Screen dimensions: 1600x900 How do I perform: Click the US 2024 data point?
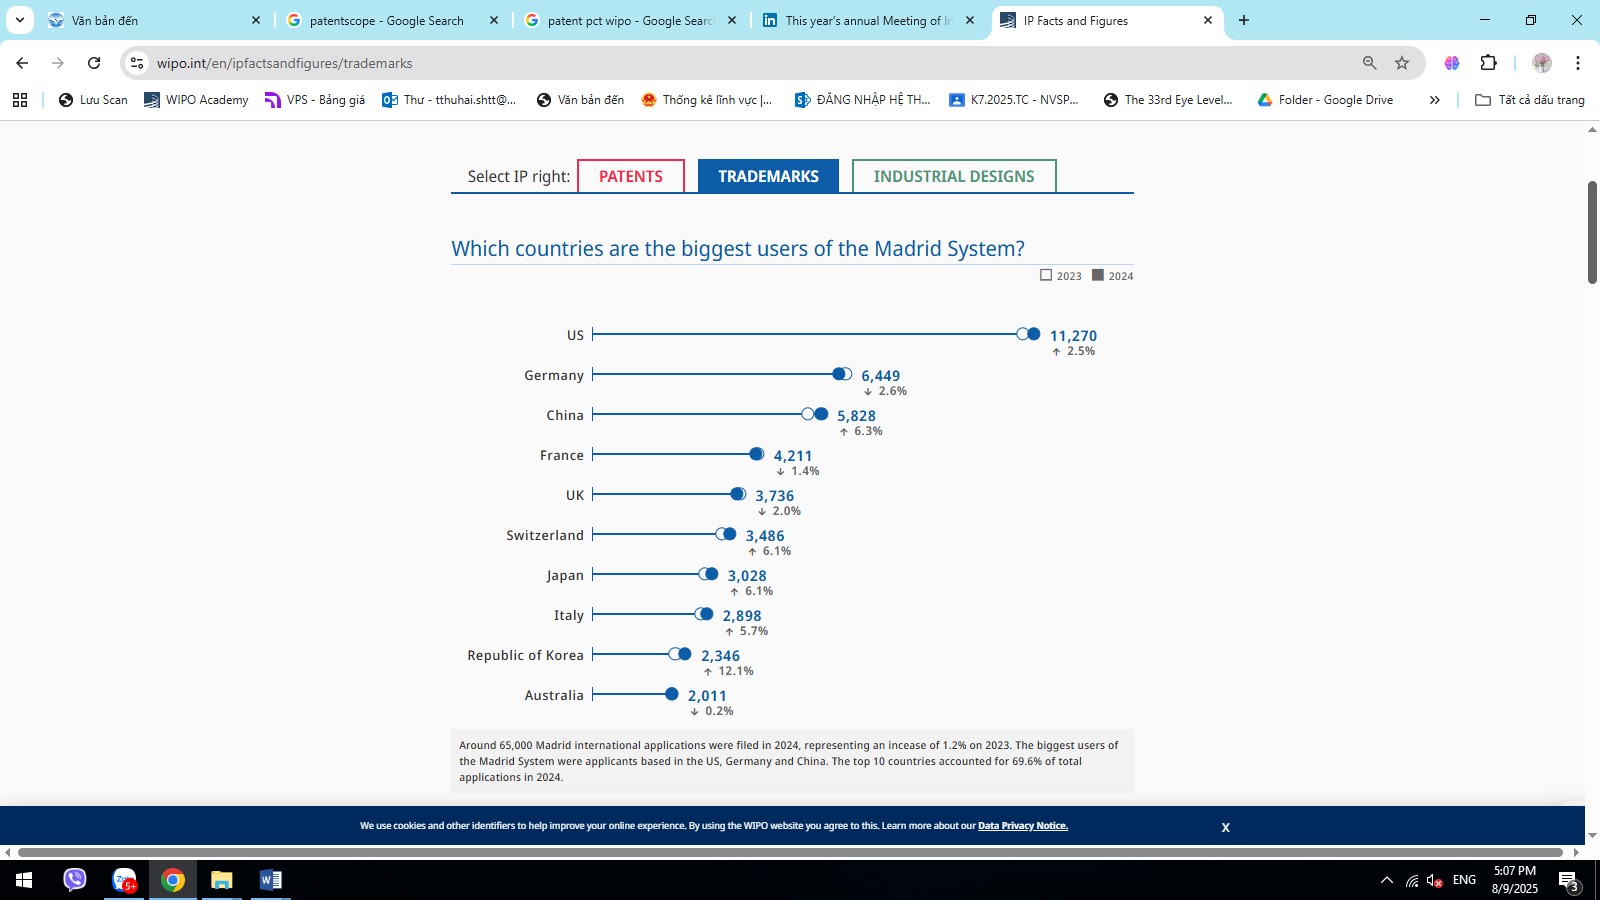tap(1034, 334)
